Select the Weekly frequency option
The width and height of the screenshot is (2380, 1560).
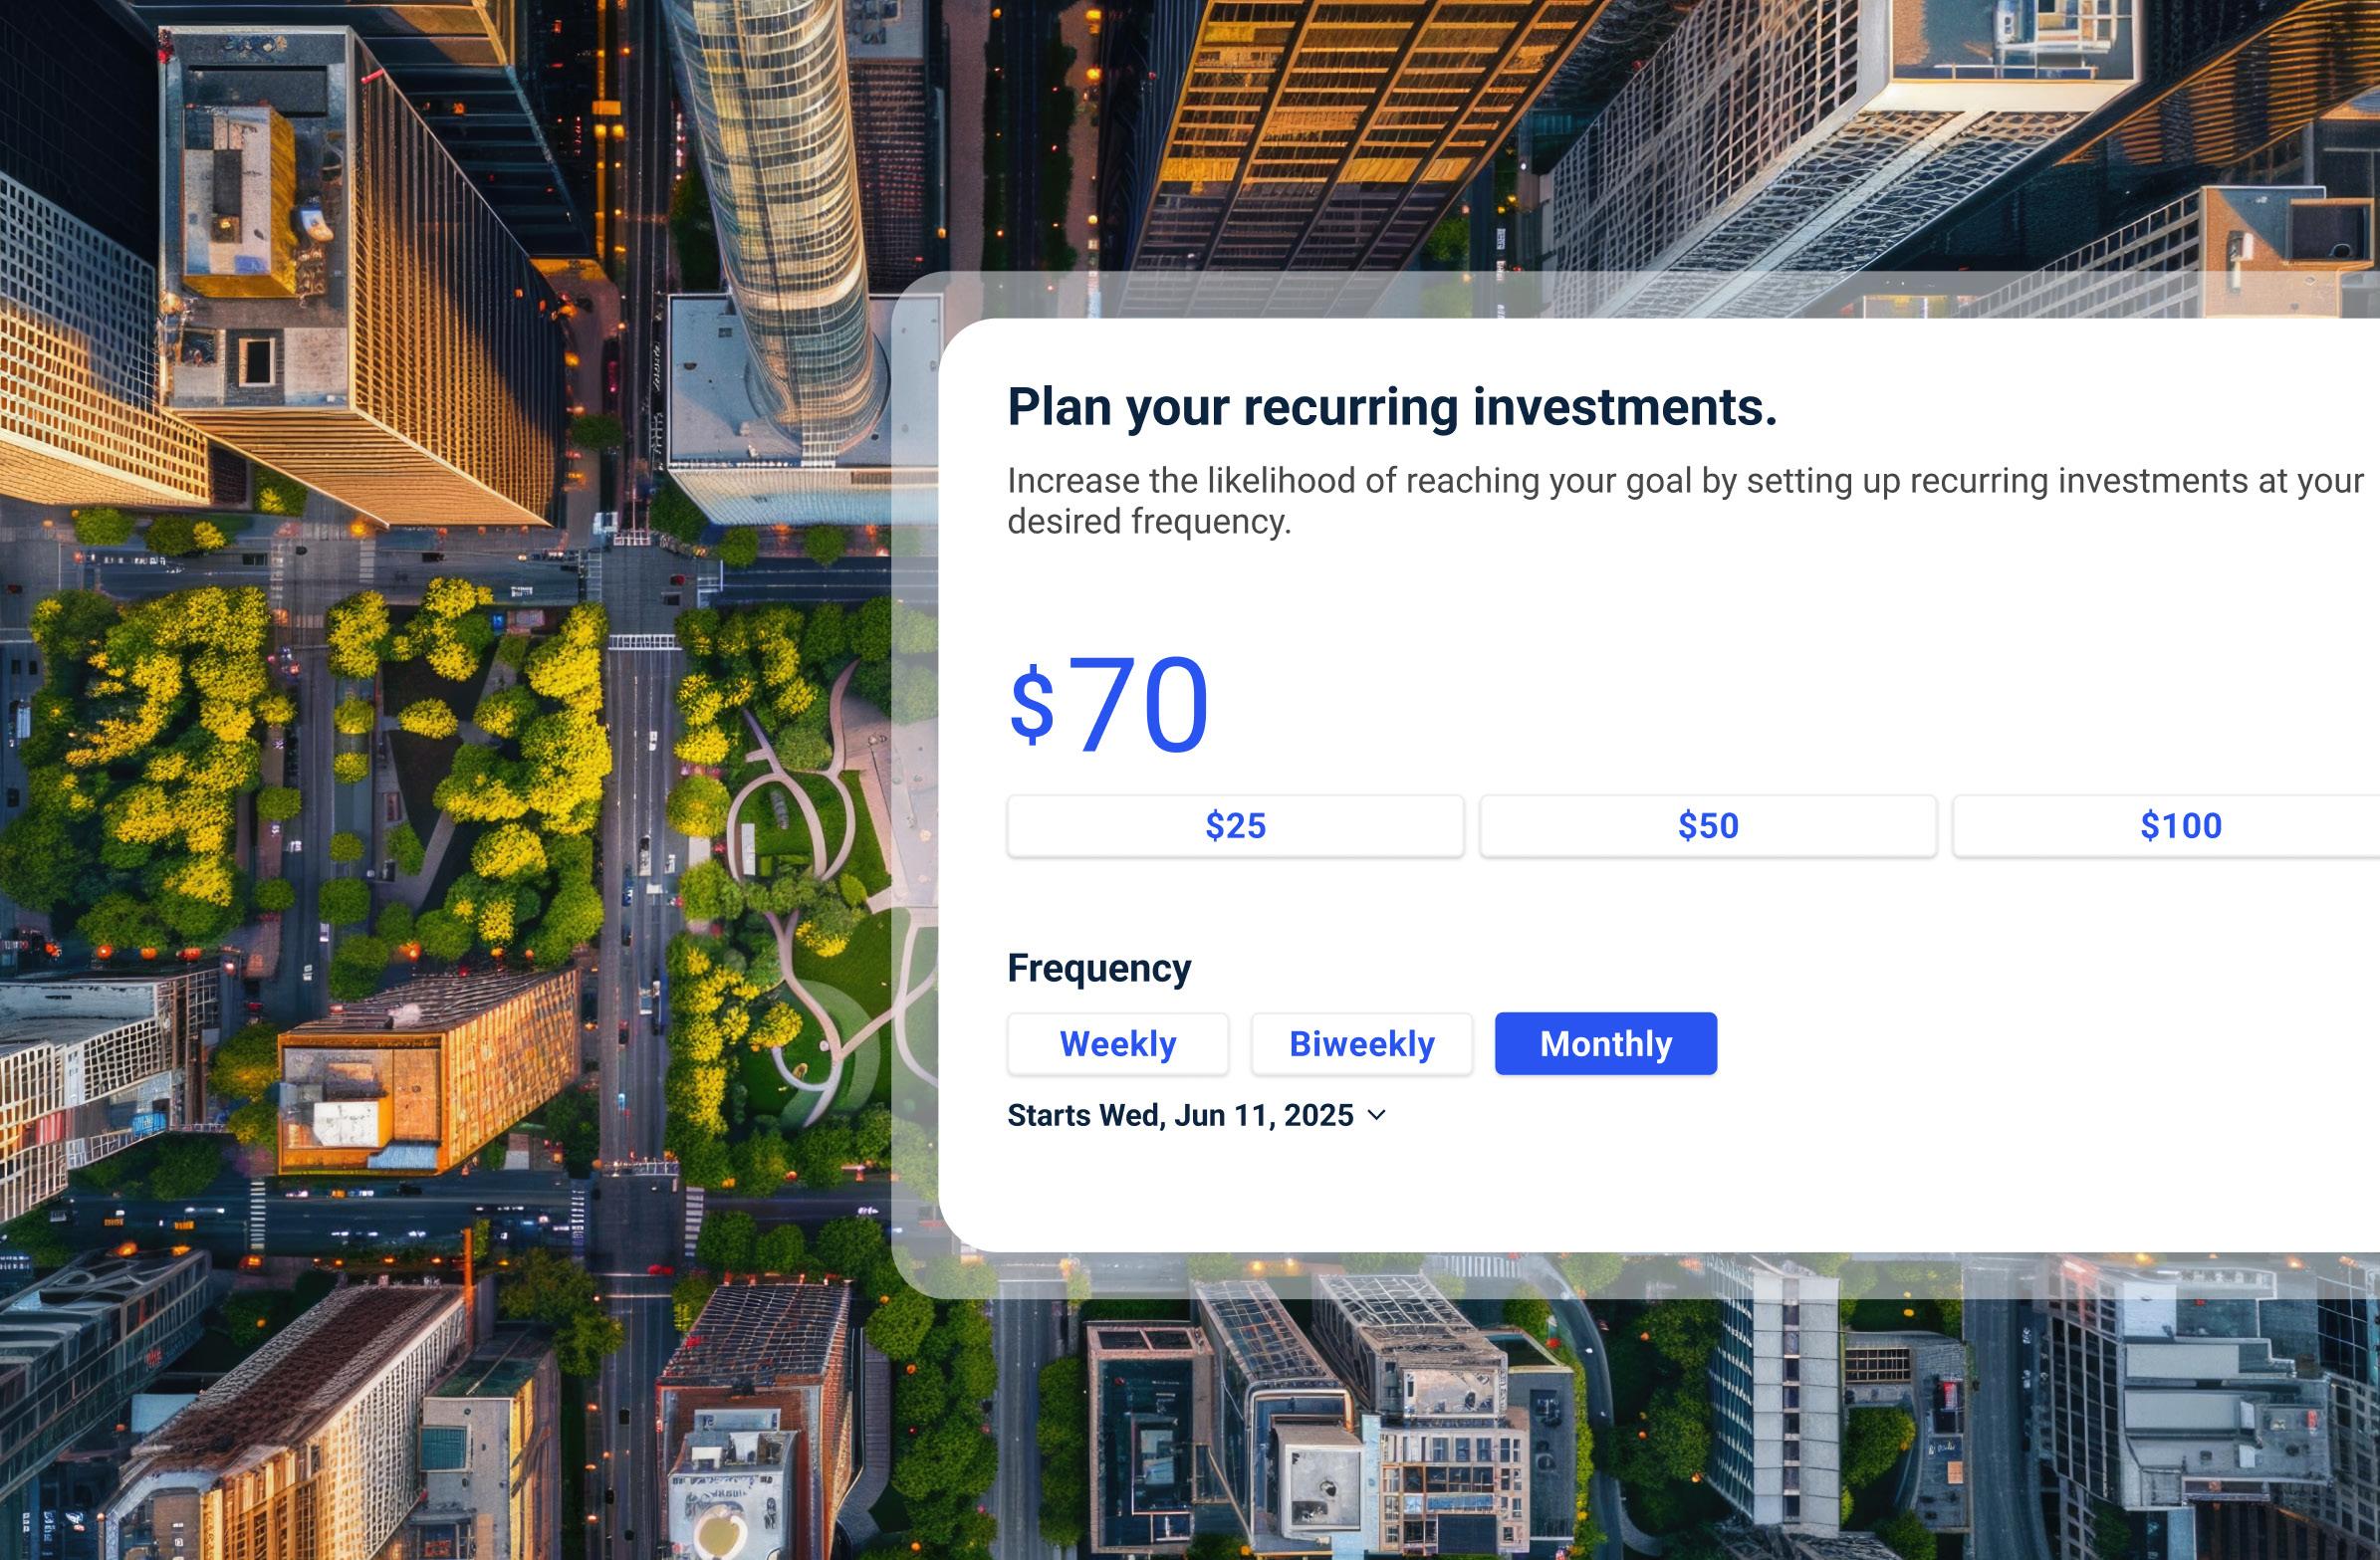tap(1117, 1044)
